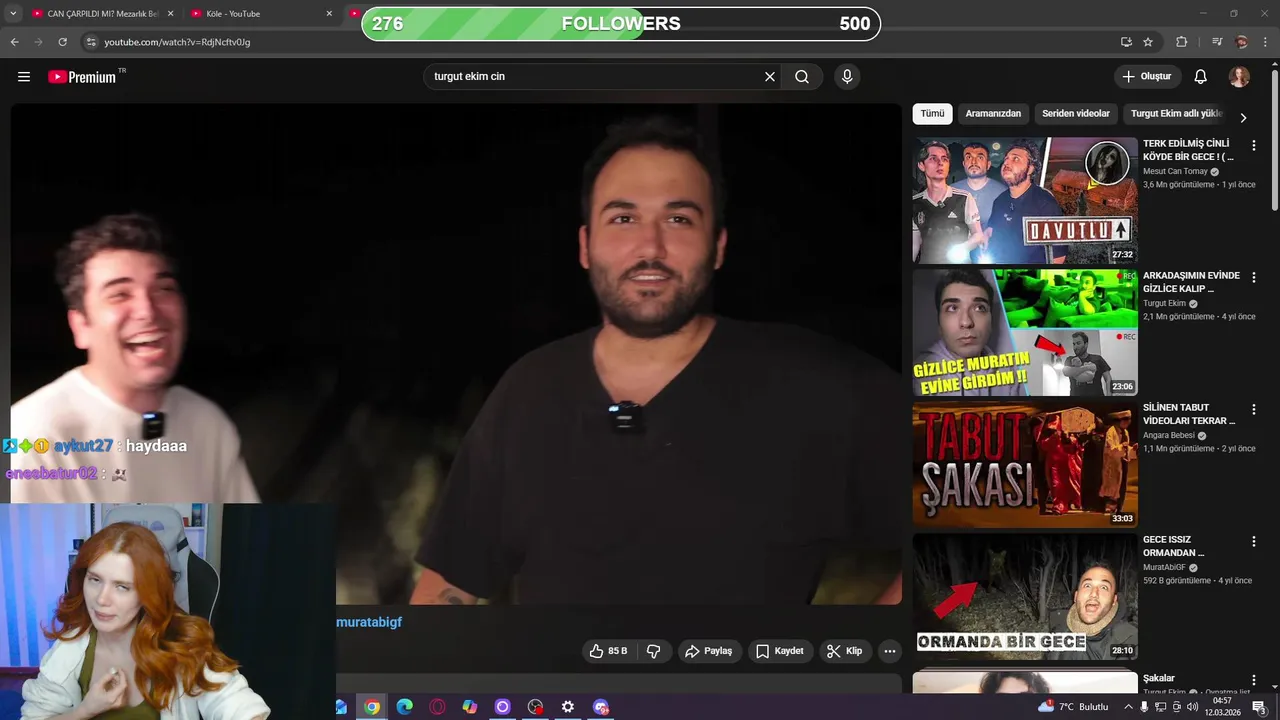The image size is (1280, 720).
Task: Close the Köle - YouTube tab
Action: (x=329, y=14)
